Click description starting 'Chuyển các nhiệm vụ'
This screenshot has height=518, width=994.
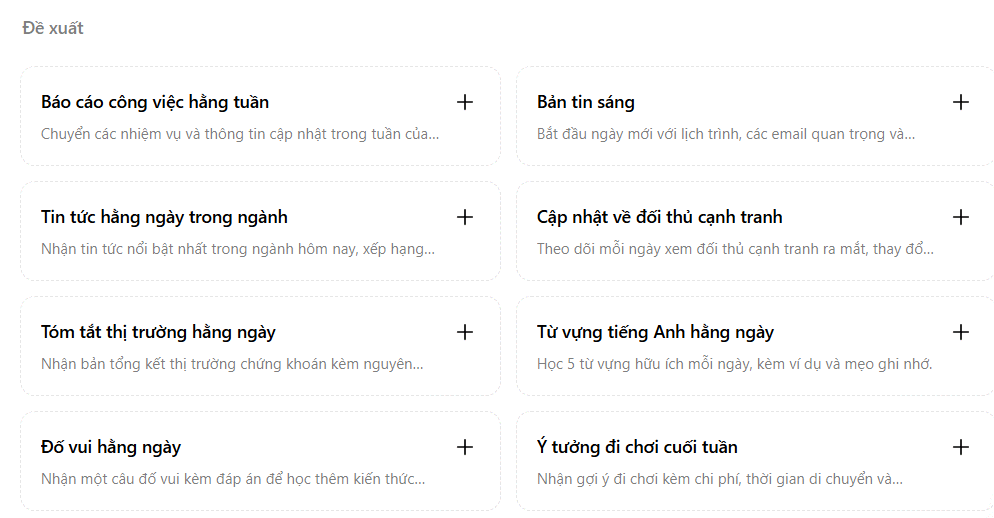240,134
